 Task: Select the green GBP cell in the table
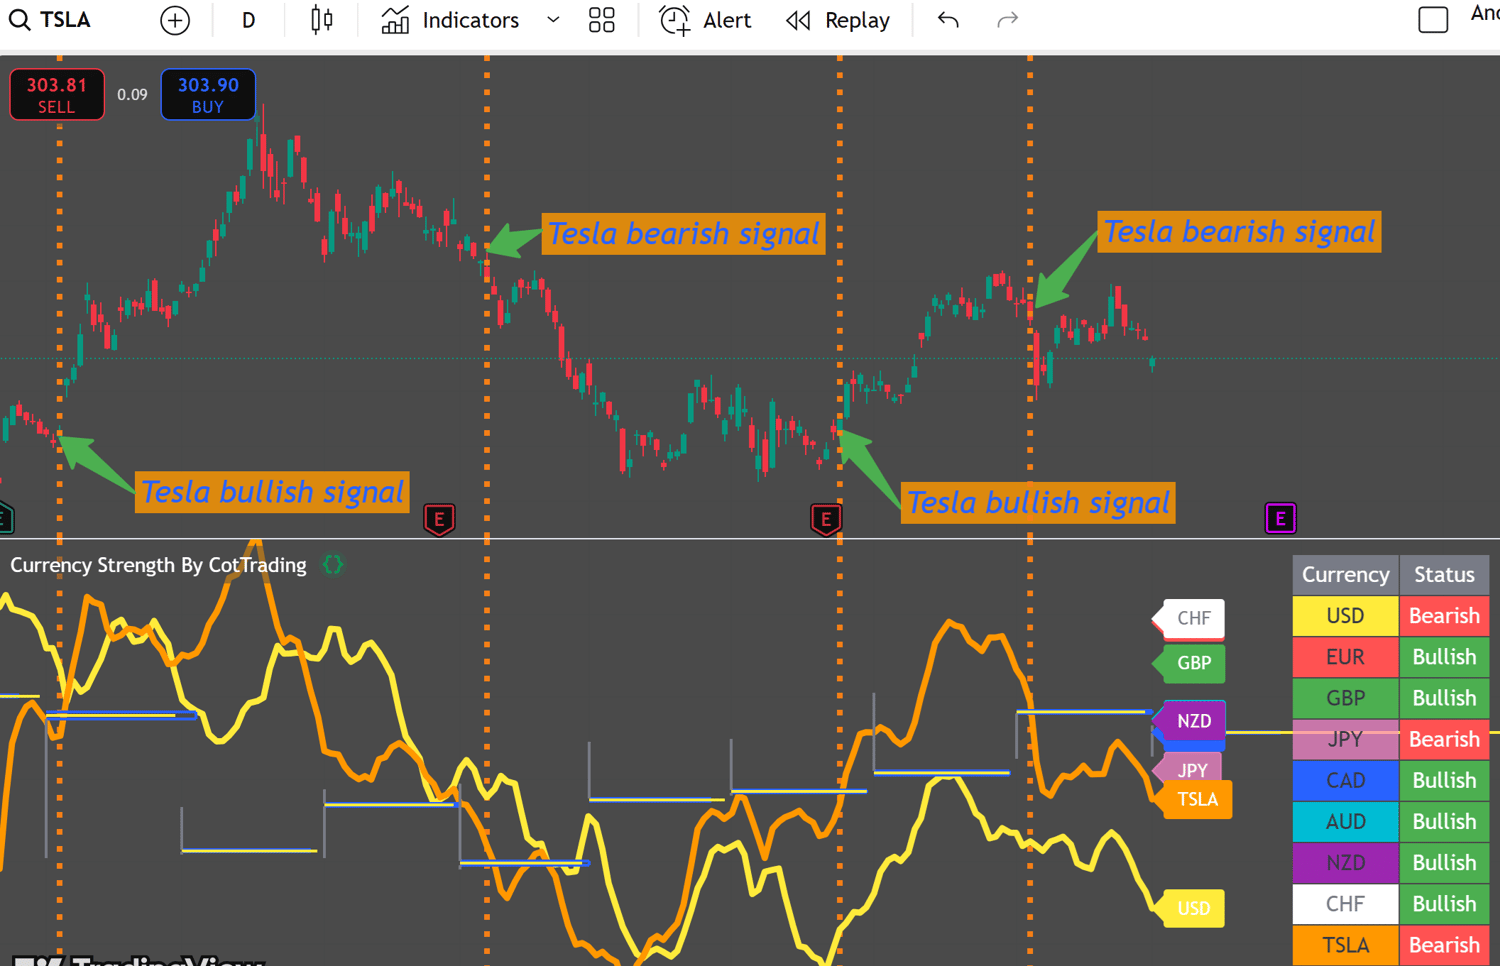(1345, 698)
